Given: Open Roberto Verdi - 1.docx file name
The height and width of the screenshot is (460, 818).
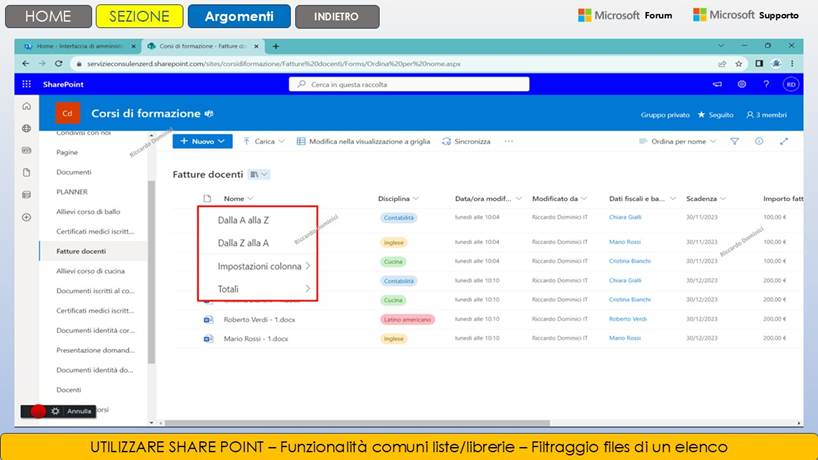Looking at the screenshot, I should (x=259, y=319).
